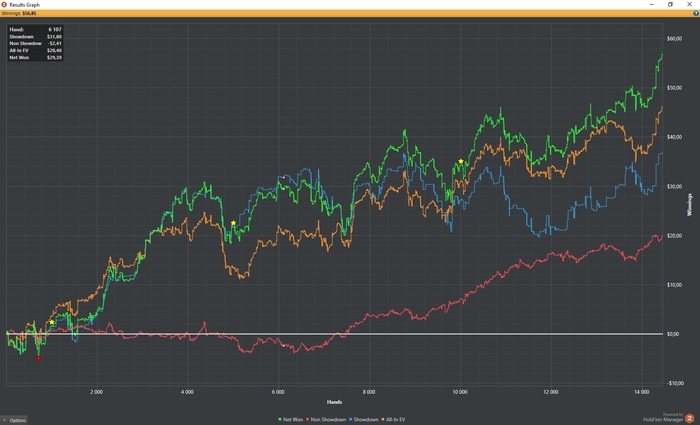
Task: Click the Results Graph app icon in title bar
Action: click(x=4, y=4)
